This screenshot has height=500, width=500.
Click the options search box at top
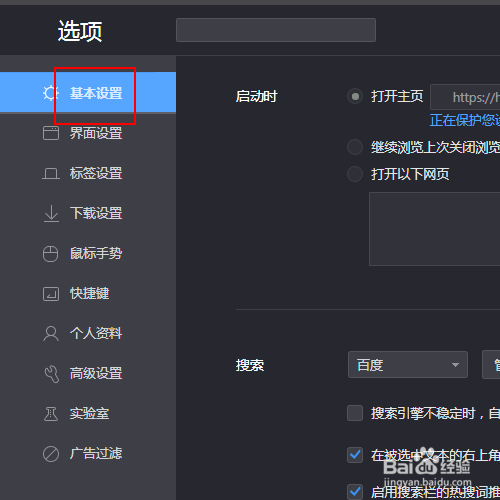pos(276,30)
